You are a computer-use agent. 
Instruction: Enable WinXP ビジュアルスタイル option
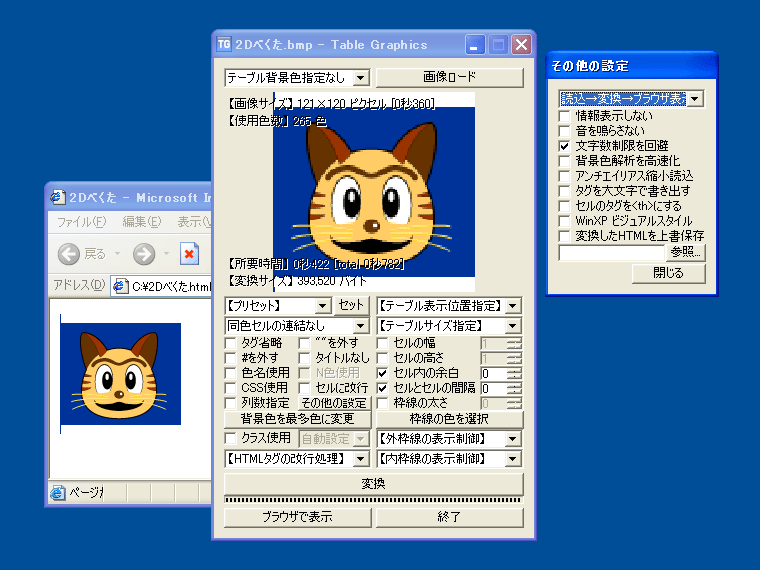[564, 221]
